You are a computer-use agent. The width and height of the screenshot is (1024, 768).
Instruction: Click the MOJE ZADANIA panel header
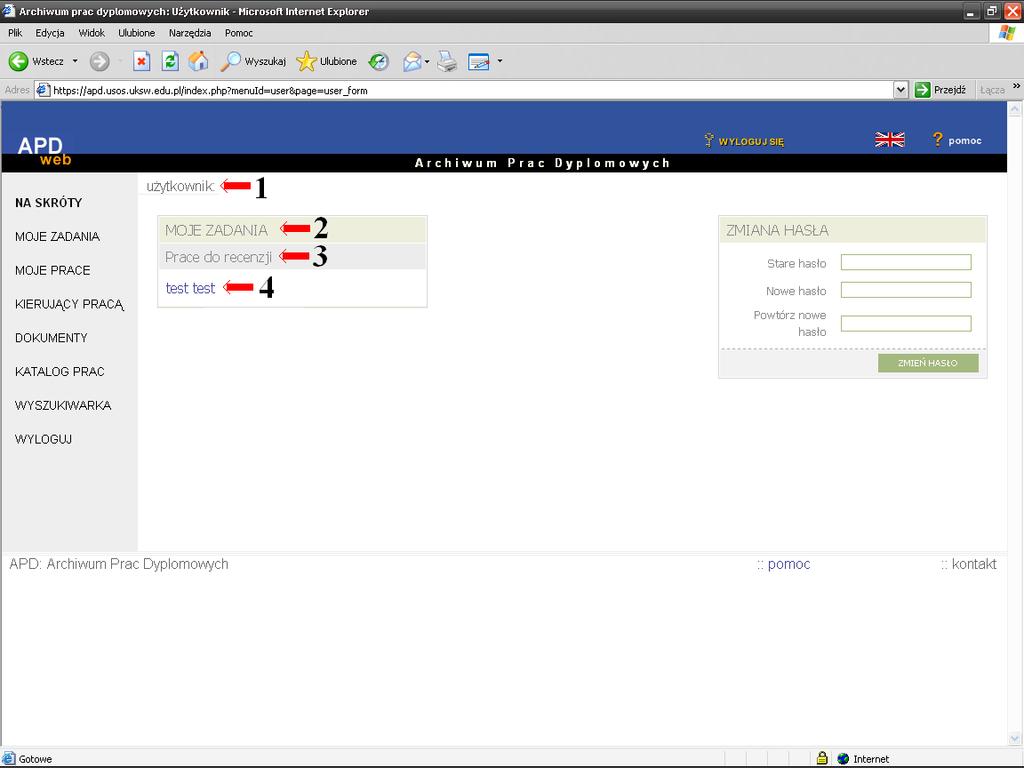pyautogui.click(x=292, y=230)
